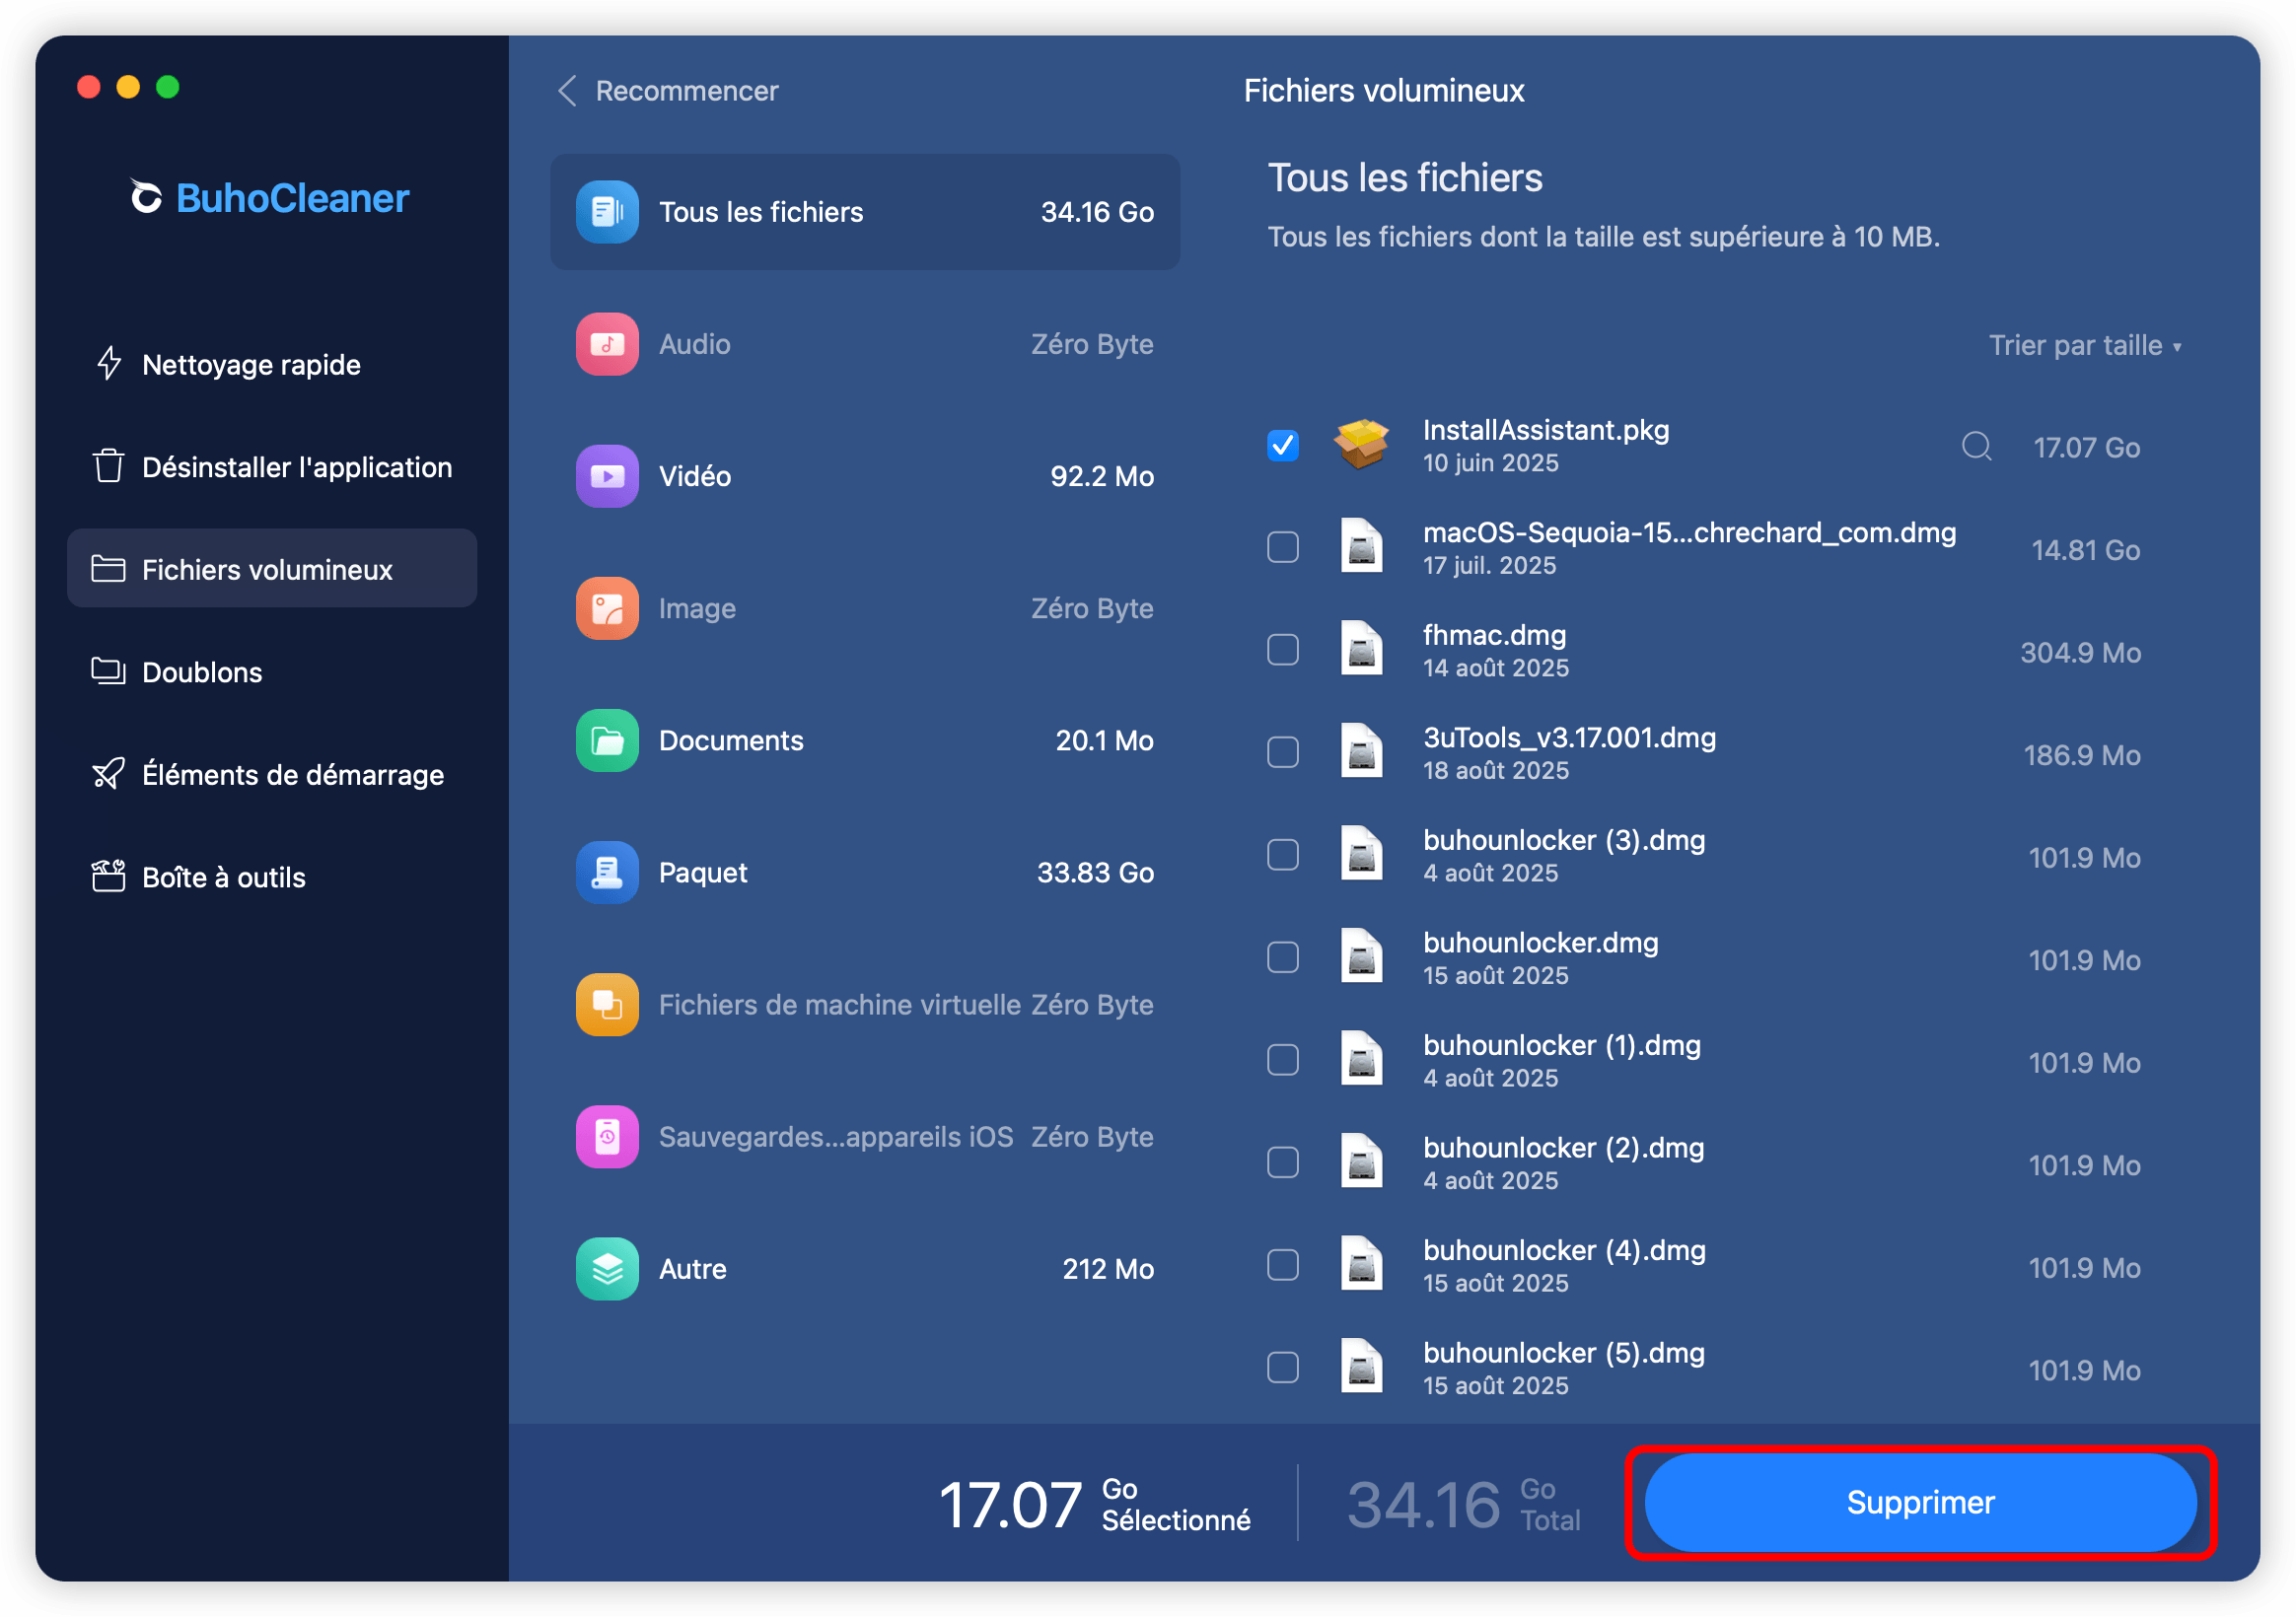The width and height of the screenshot is (2296, 1617).
Task: Click the buhounlocker (5).dmg file icon
Action: tap(1361, 1367)
